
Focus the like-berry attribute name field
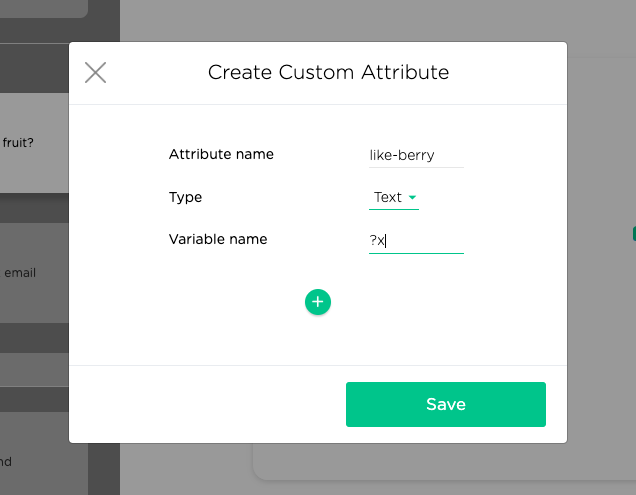tap(416, 156)
